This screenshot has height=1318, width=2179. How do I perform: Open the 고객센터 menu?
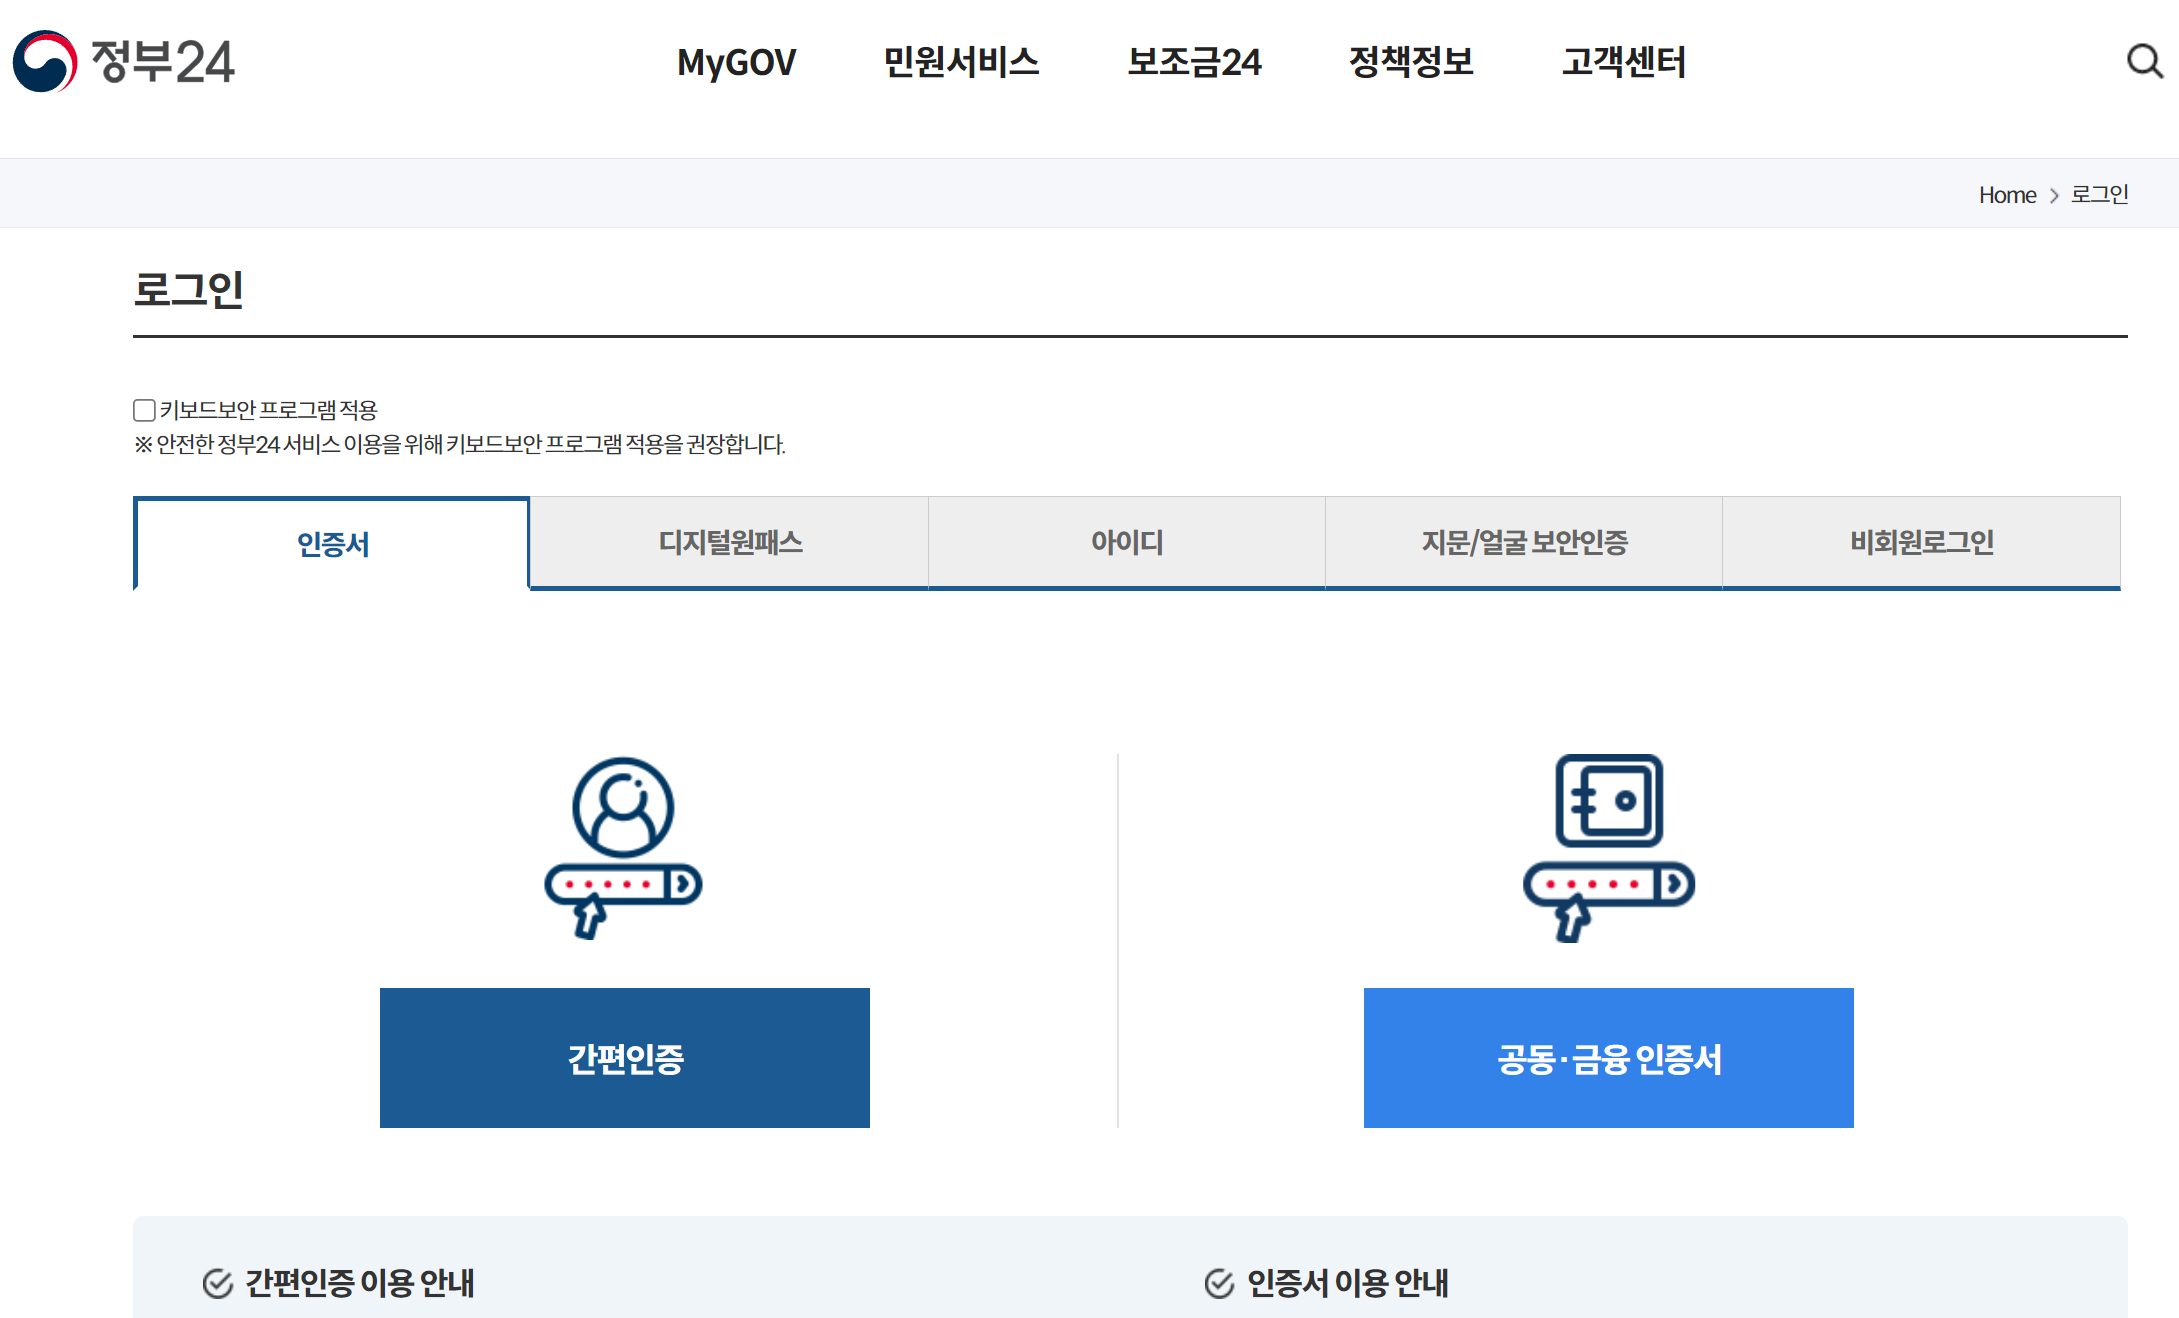point(1624,62)
